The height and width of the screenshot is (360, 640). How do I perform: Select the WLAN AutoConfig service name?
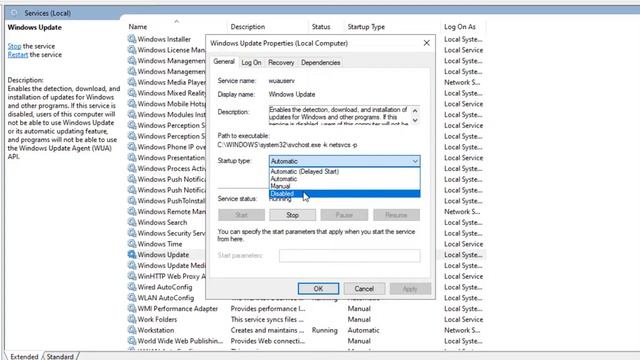pos(165,298)
